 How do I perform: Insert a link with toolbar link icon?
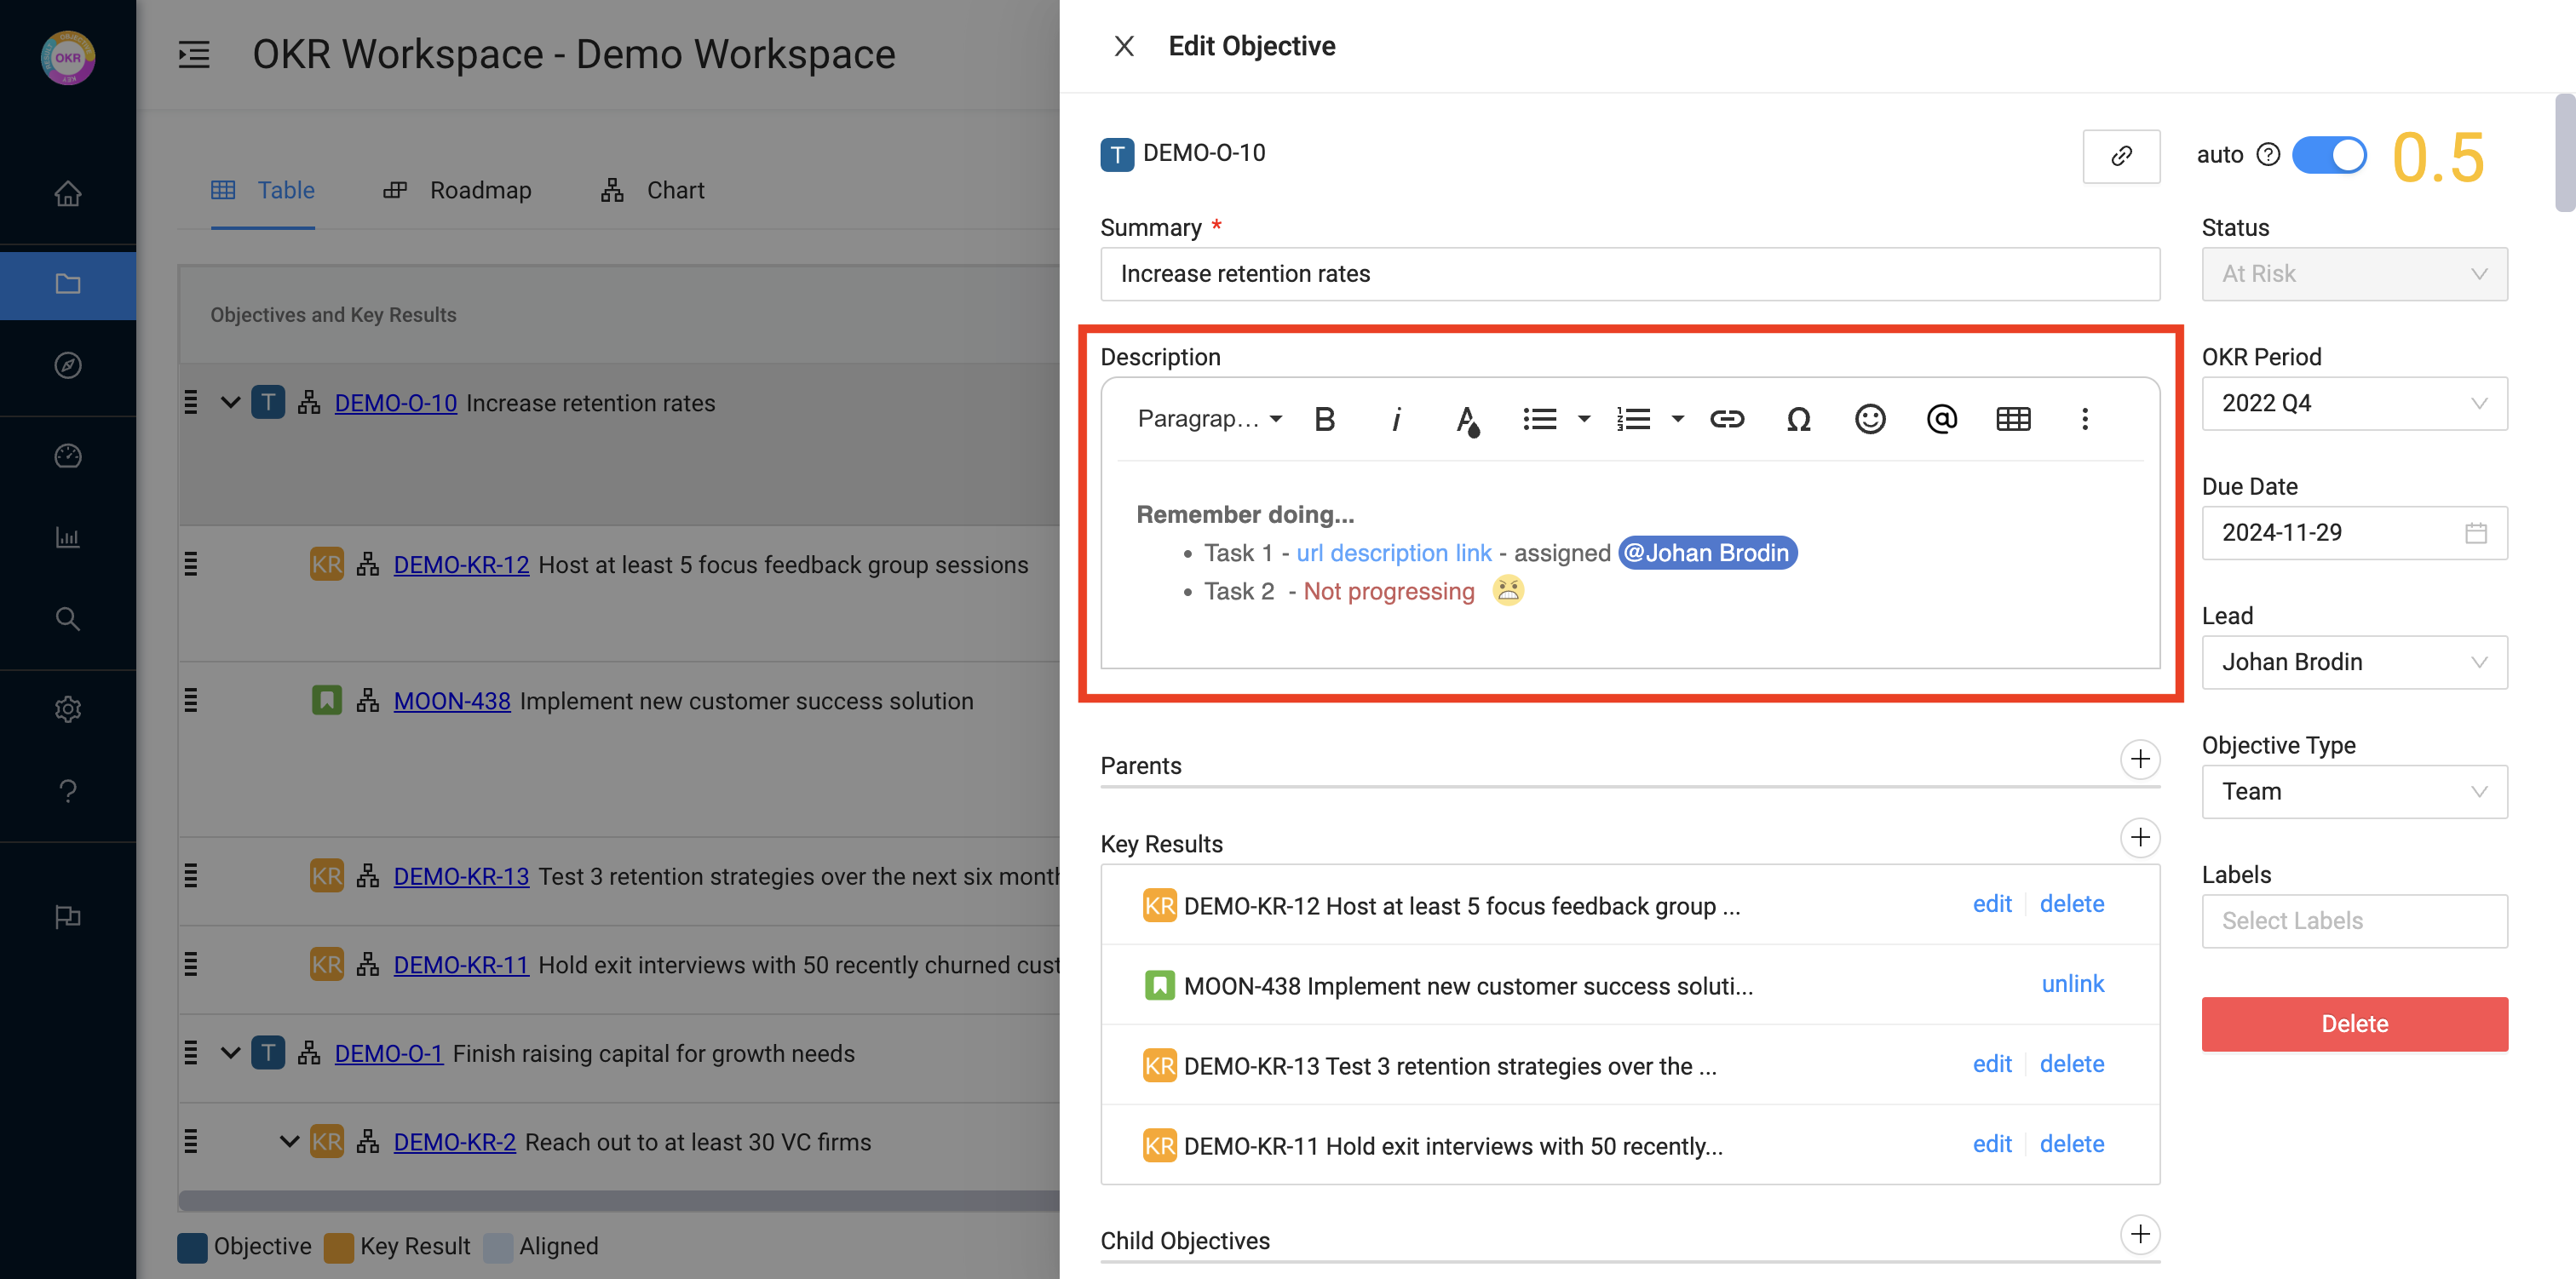(x=1727, y=419)
